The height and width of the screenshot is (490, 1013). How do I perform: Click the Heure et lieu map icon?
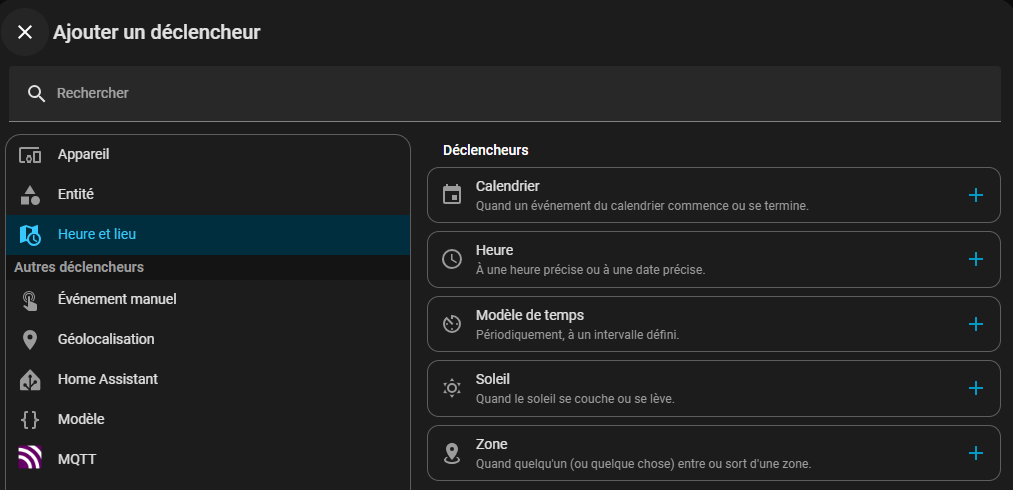pyautogui.click(x=30, y=235)
